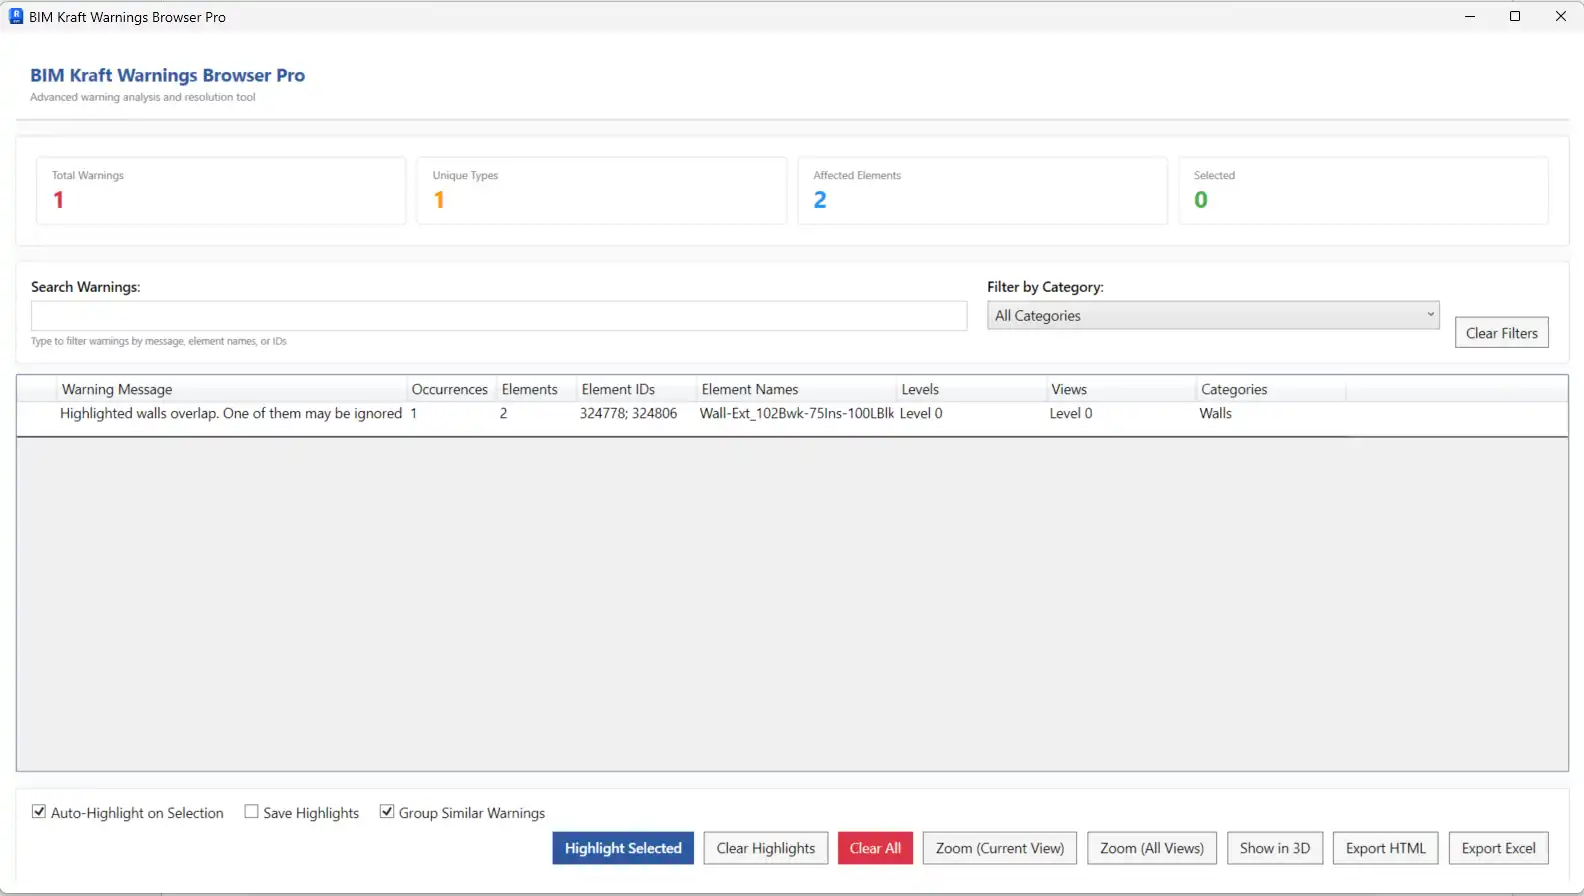
Task: Export warnings via Export Excel
Action: tap(1498, 848)
